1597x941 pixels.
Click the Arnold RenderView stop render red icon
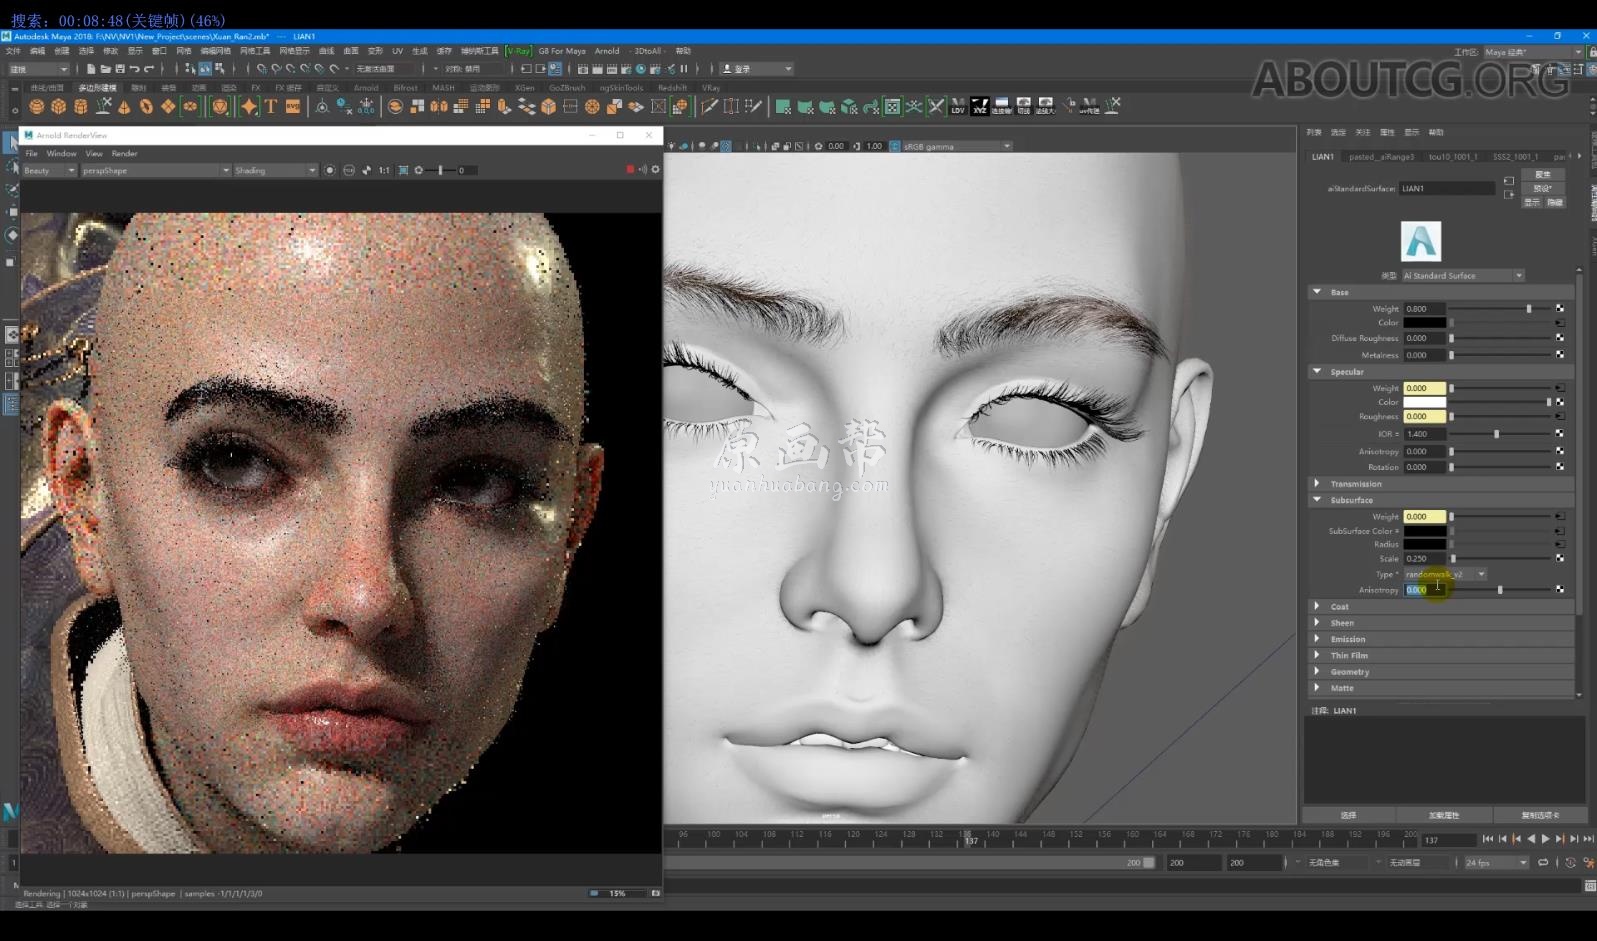click(630, 170)
